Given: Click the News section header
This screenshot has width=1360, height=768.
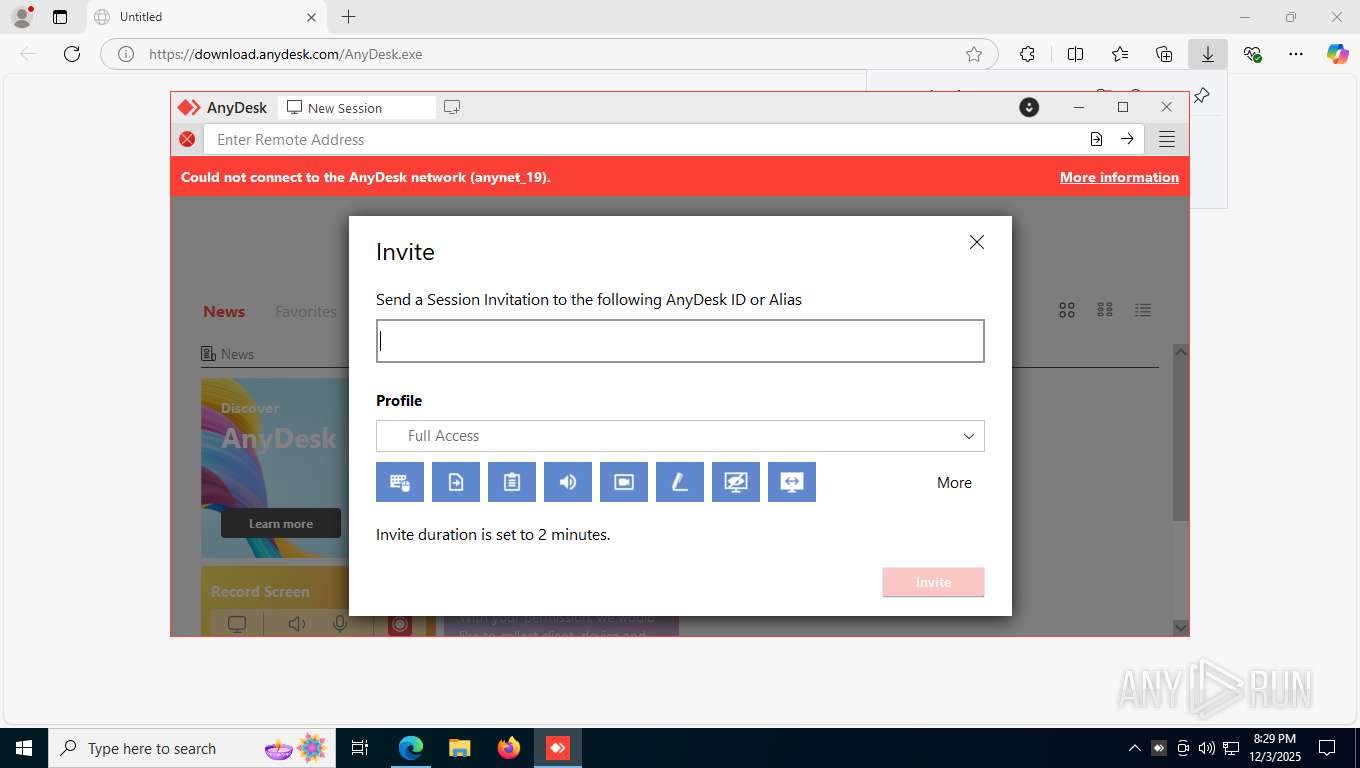Looking at the screenshot, I should [228, 354].
